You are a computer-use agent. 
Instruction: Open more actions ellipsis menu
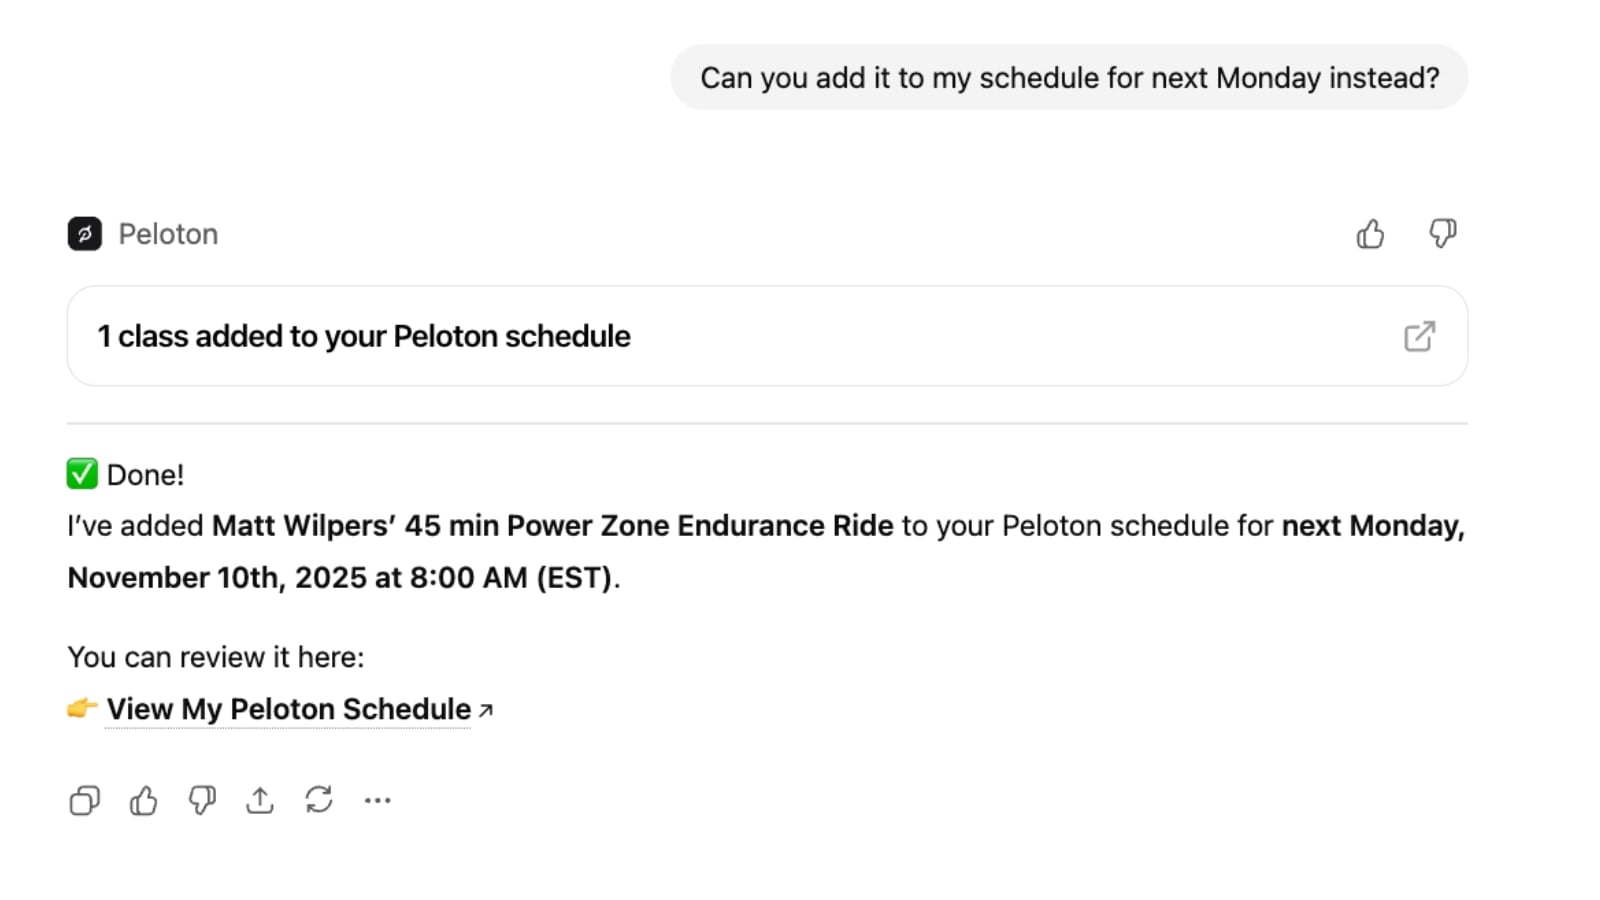pyautogui.click(x=377, y=800)
